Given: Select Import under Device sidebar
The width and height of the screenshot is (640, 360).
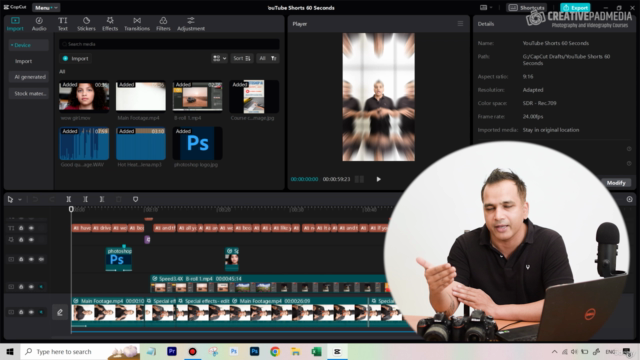Looking at the screenshot, I should tap(23, 61).
